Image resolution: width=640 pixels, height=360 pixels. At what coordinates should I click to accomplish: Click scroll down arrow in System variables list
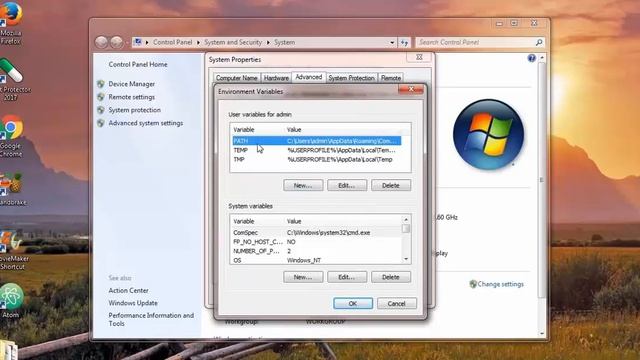[x=406, y=259]
